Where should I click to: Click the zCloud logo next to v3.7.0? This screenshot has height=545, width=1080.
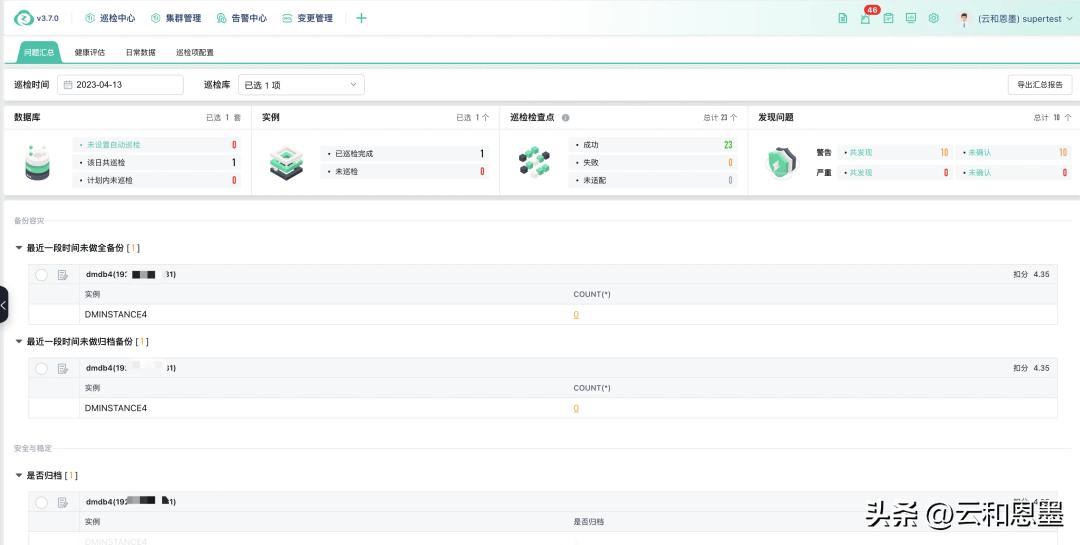(23, 19)
